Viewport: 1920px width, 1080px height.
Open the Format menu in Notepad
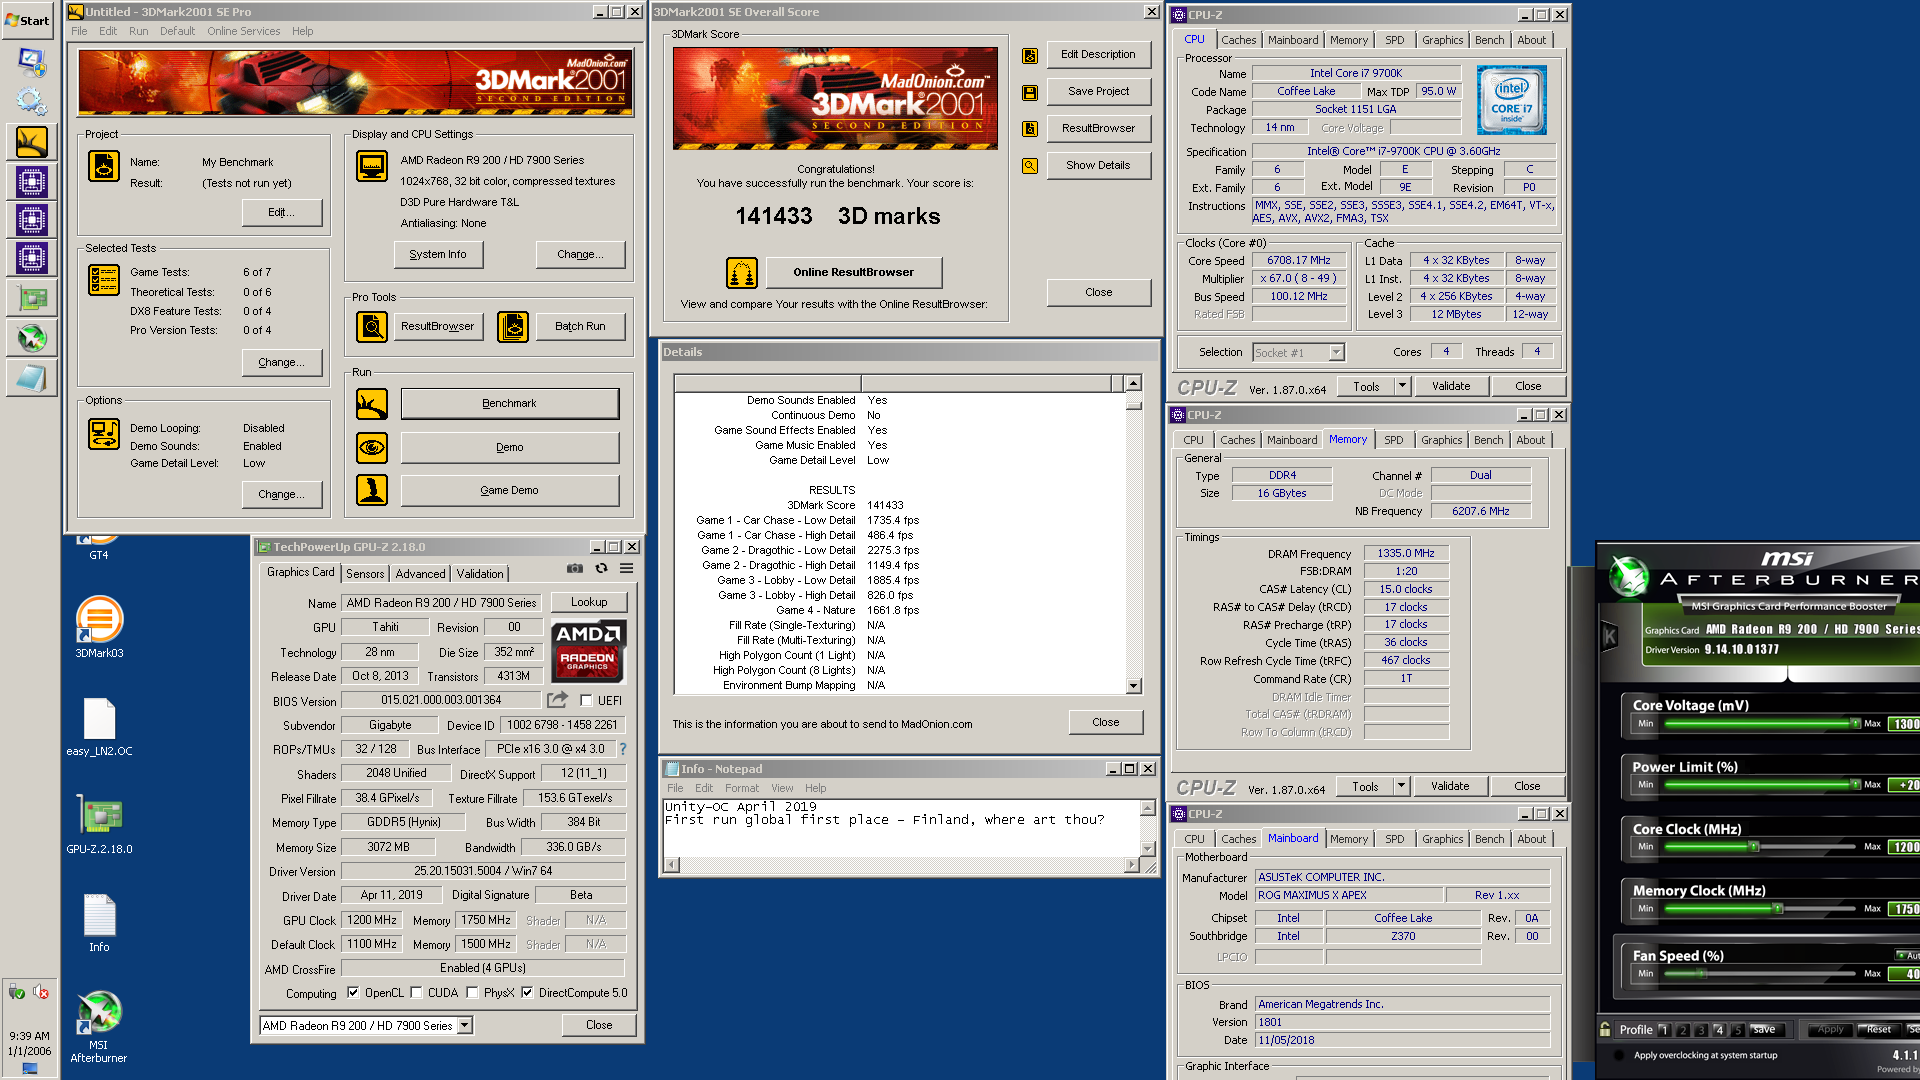[x=741, y=788]
